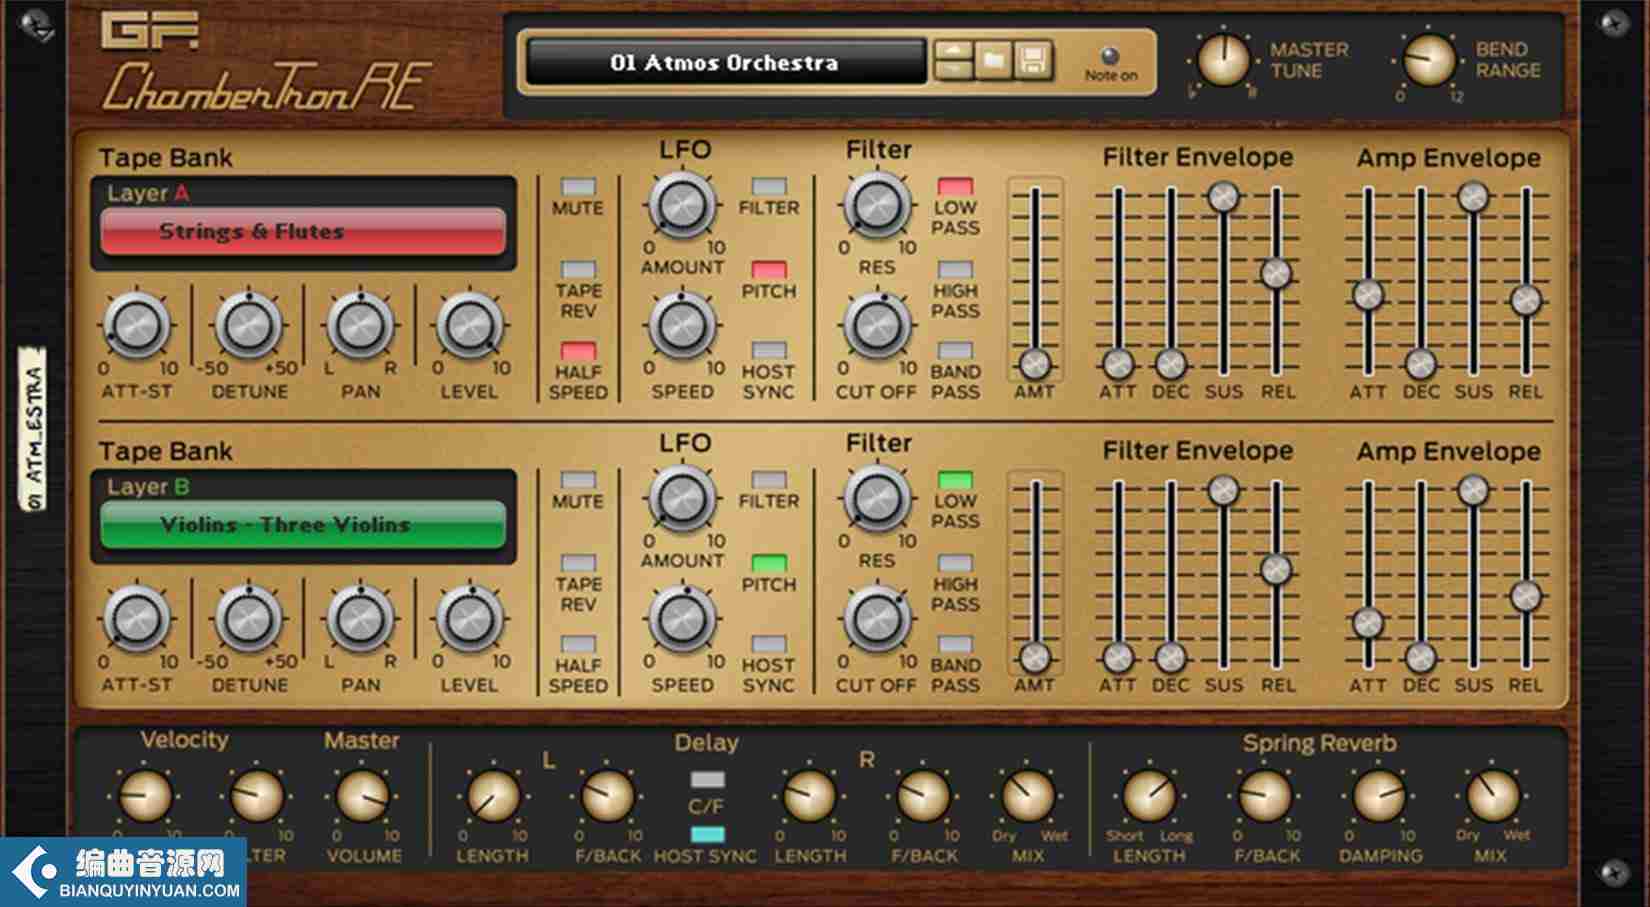1650x907 pixels.
Task: Click Layer B LFO Speed knob
Action: point(683,619)
